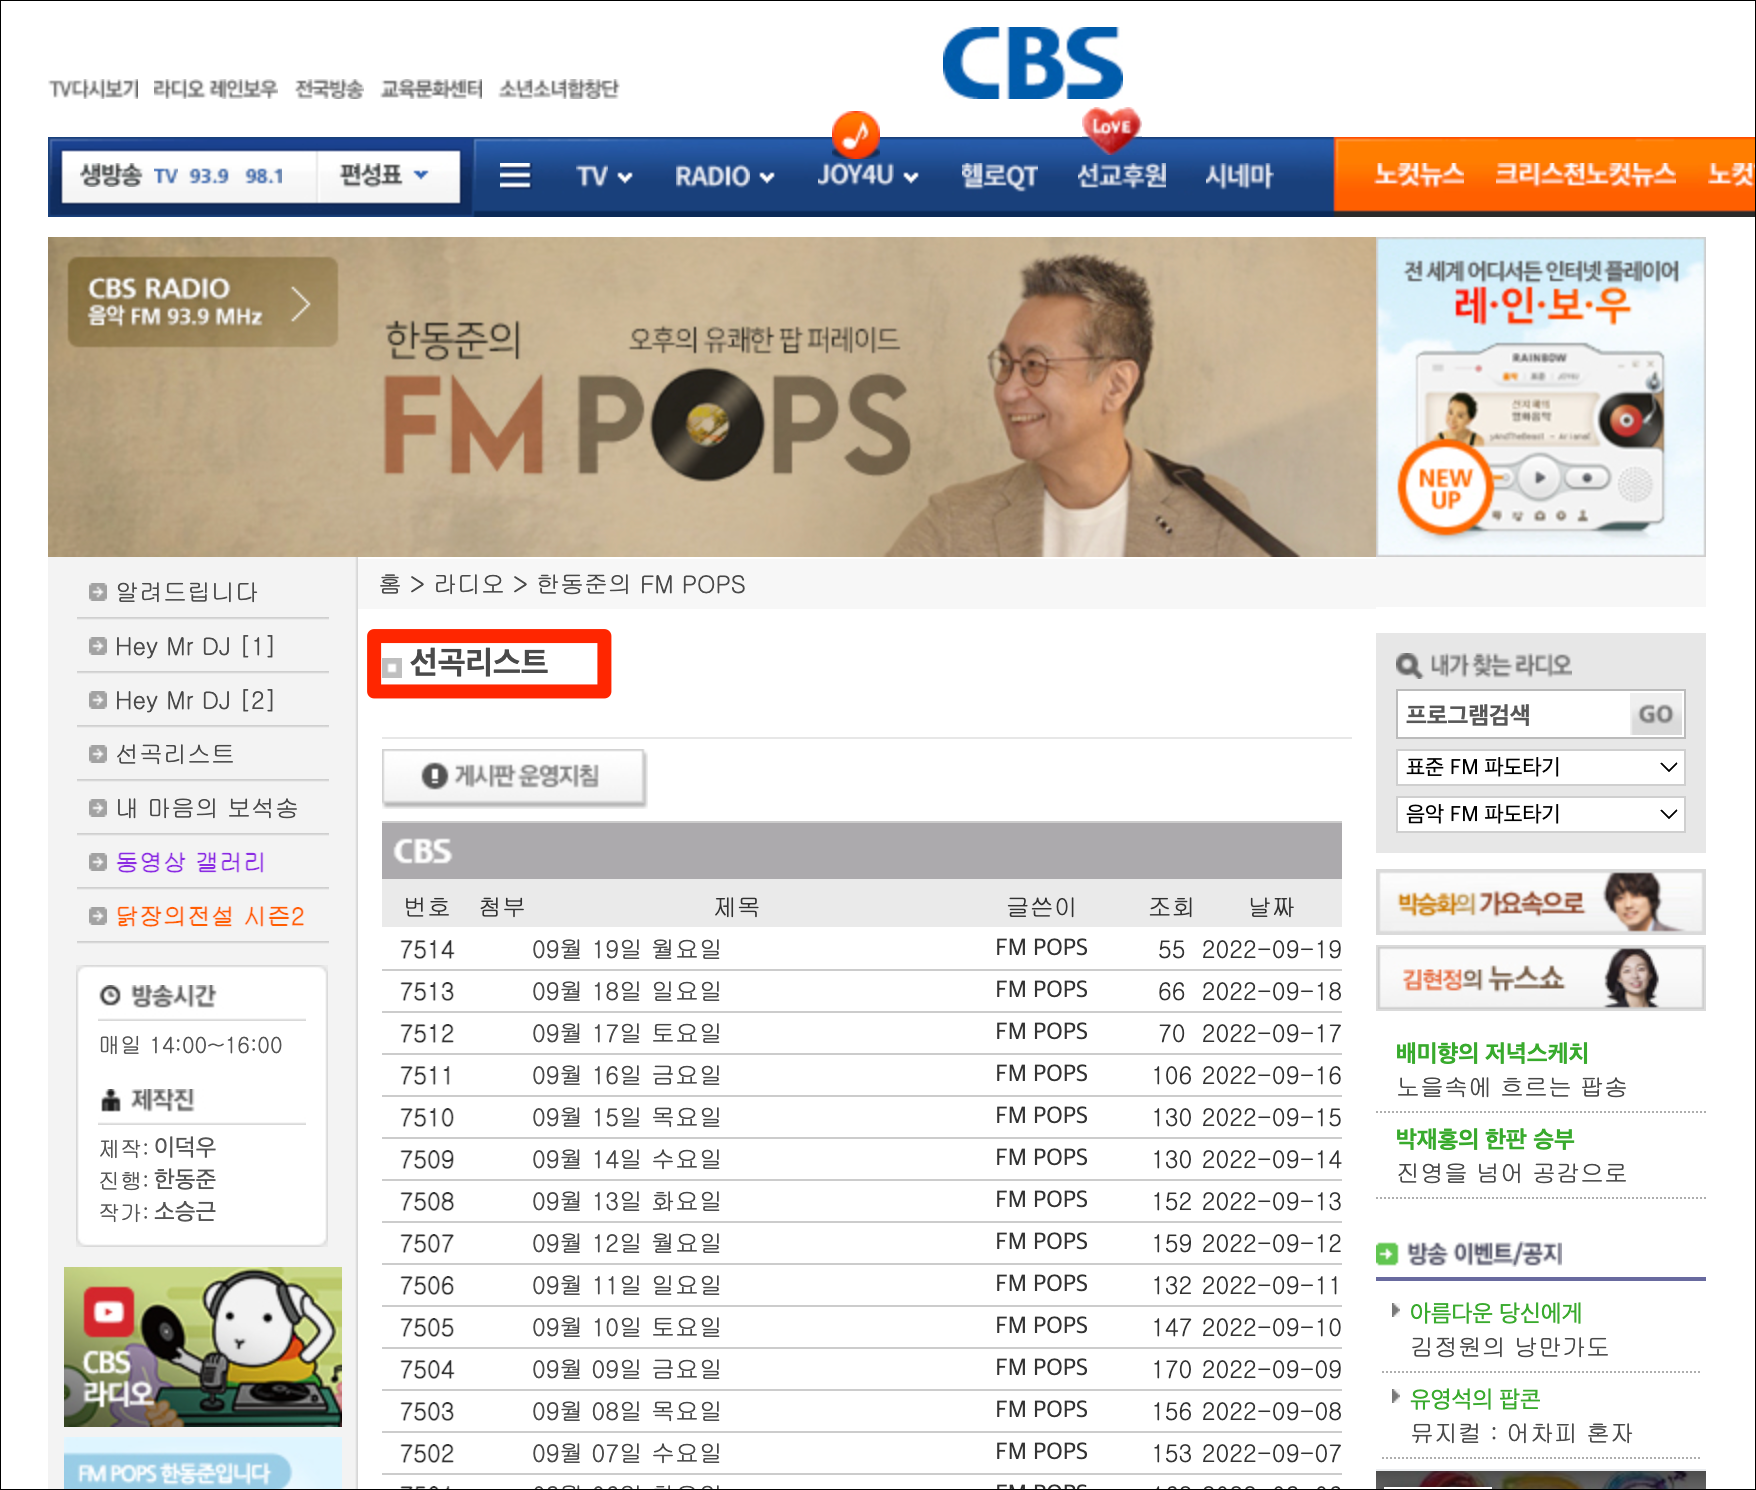1756x1490 pixels.
Task: Select live broadcast 93.9 frequency
Action: click(209, 176)
